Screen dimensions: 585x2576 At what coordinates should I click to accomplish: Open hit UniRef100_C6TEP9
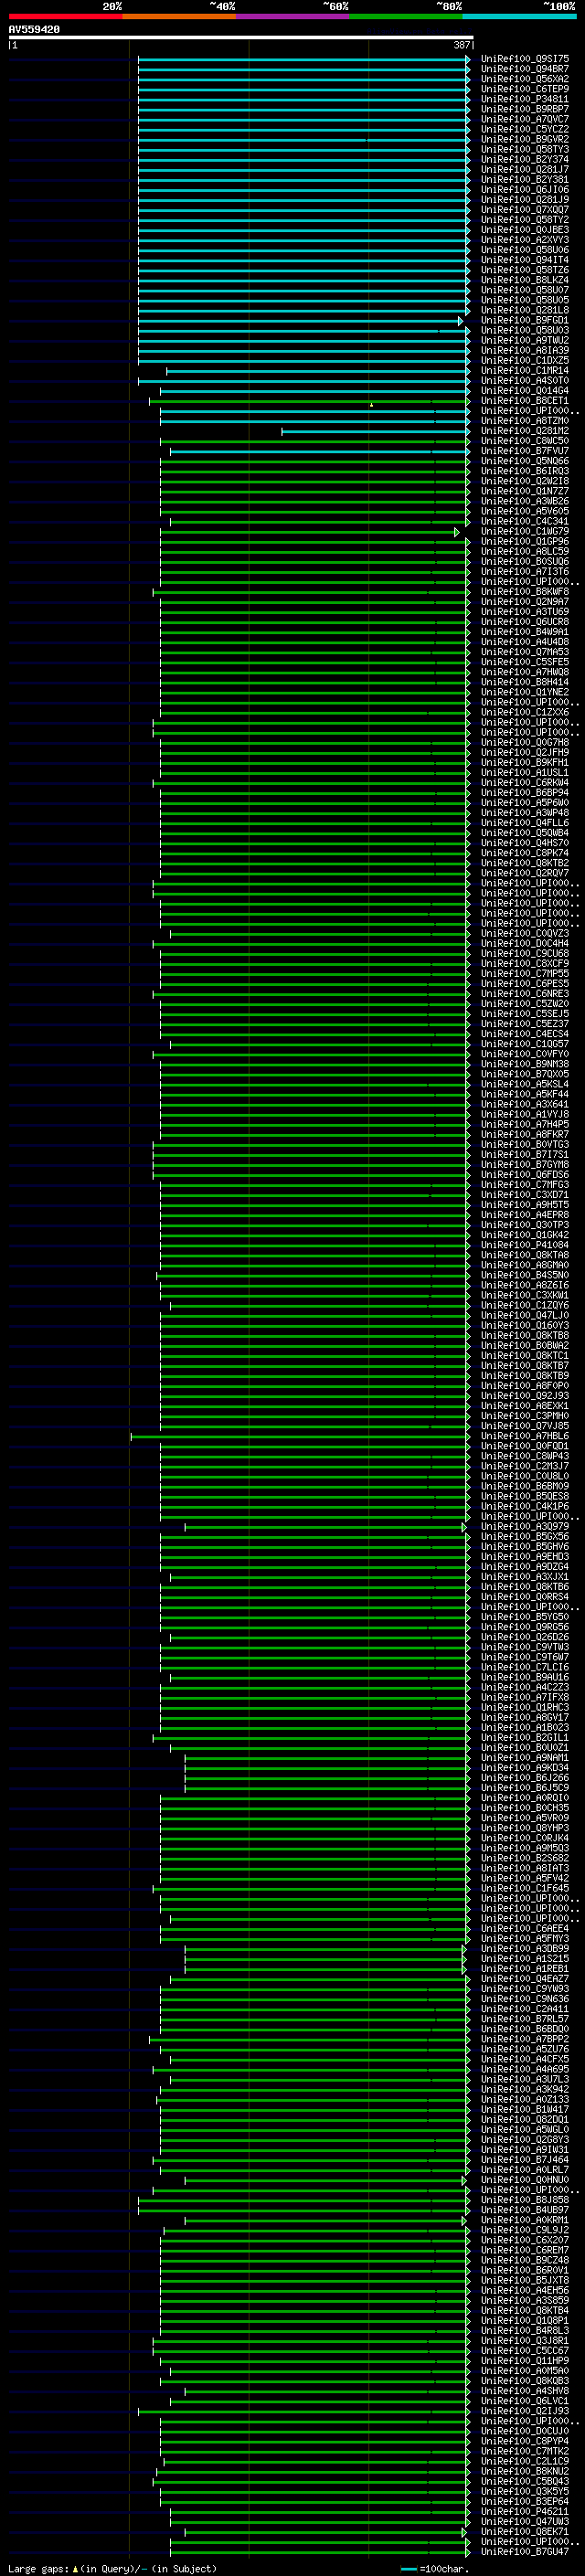click(x=525, y=89)
